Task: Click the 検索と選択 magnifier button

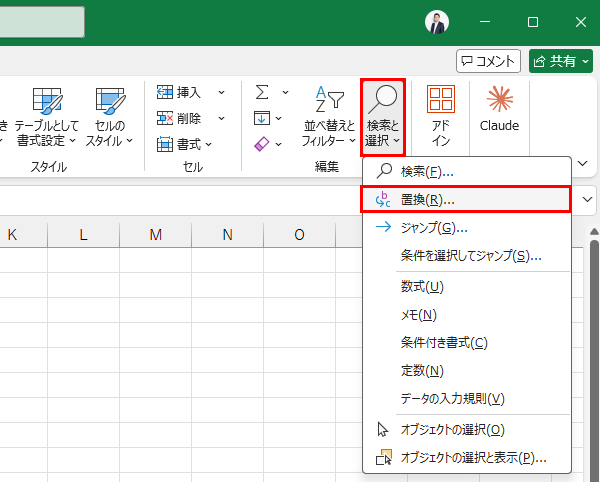Action: (x=383, y=117)
